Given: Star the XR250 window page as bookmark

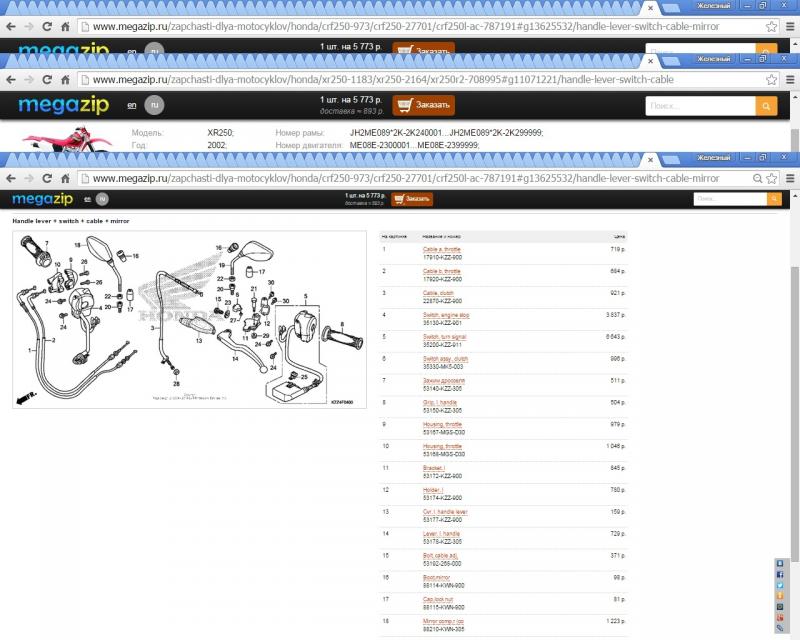Looking at the screenshot, I should click(x=771, y=80).
